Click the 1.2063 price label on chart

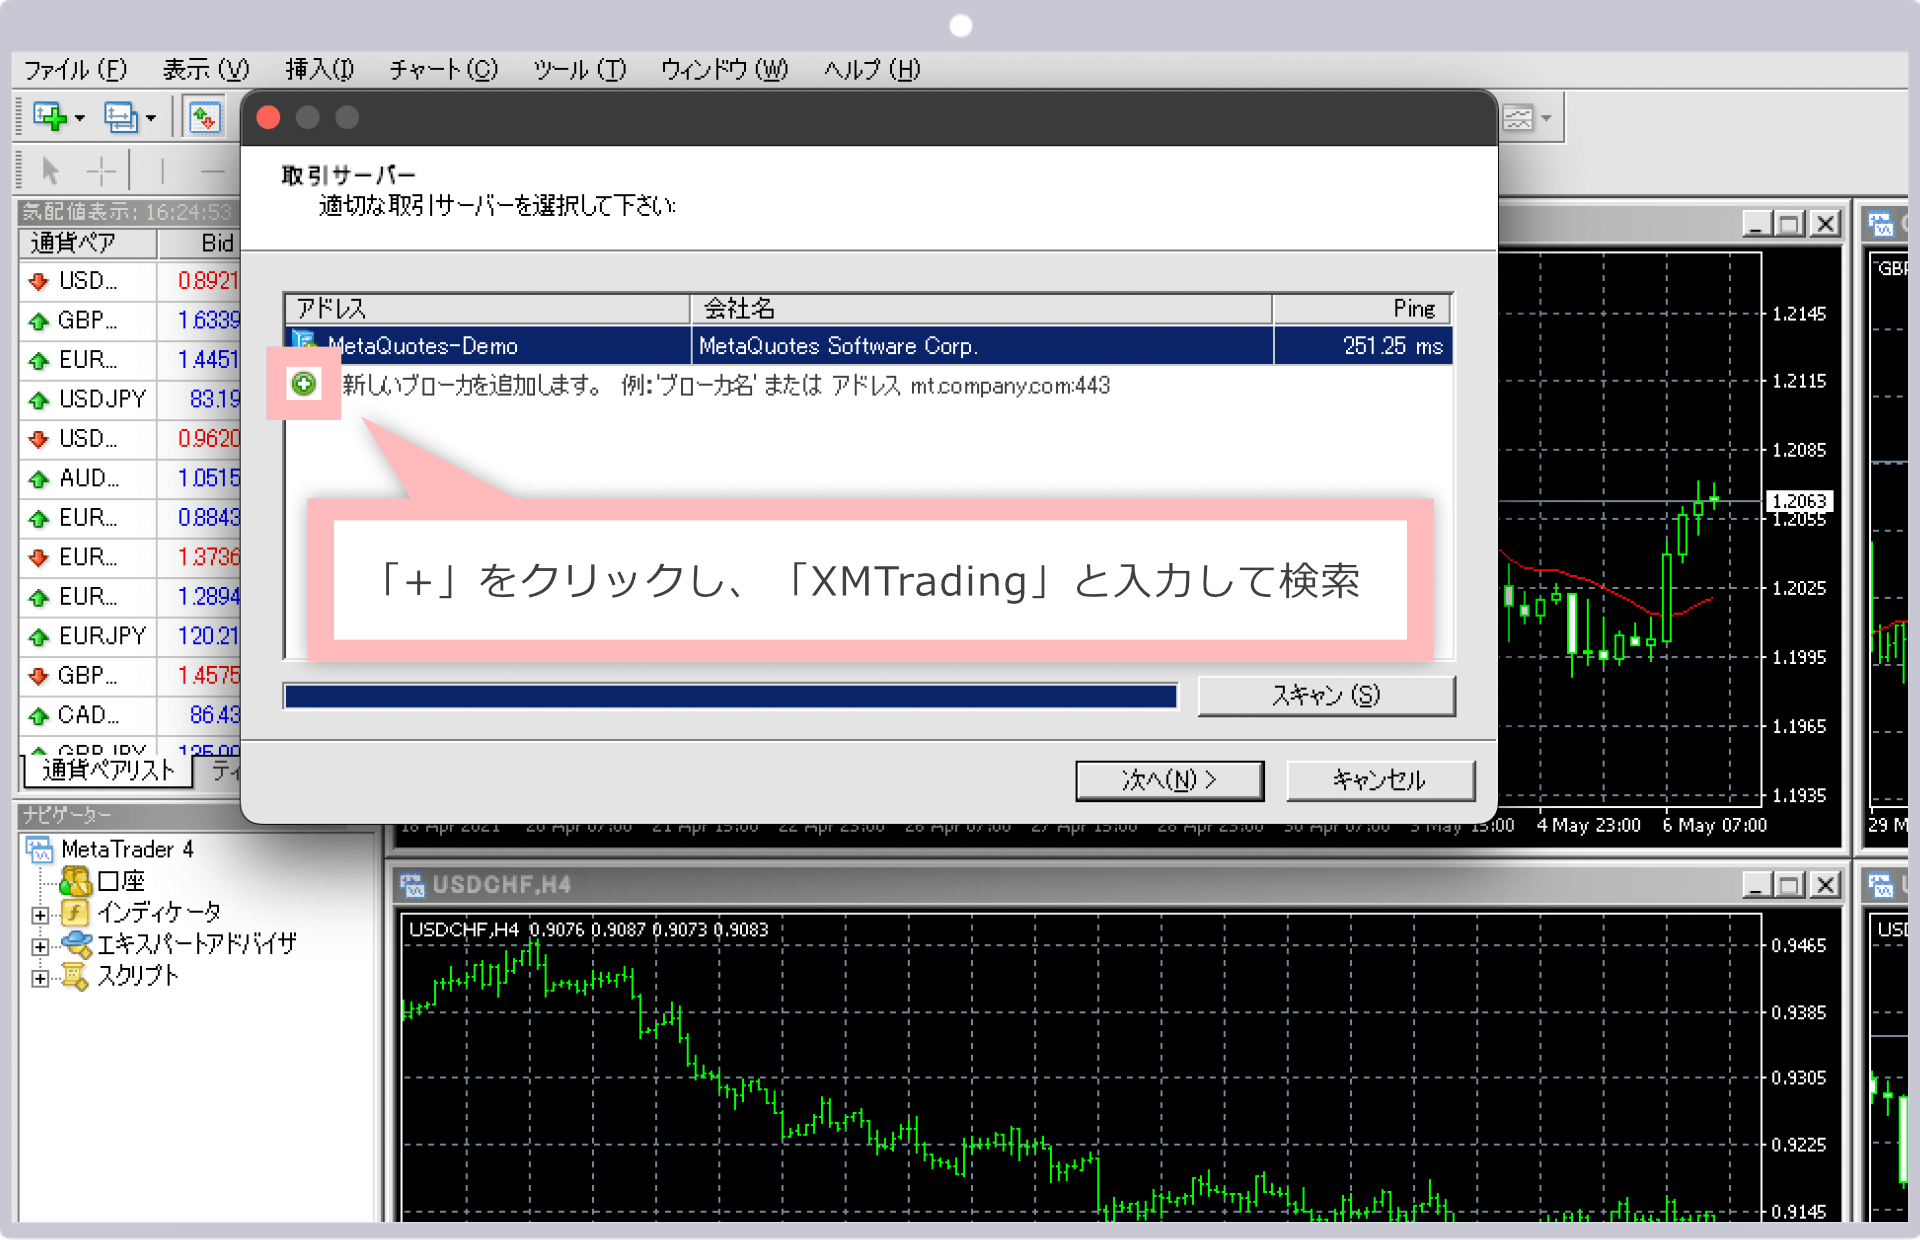(x=1799, y=500)
